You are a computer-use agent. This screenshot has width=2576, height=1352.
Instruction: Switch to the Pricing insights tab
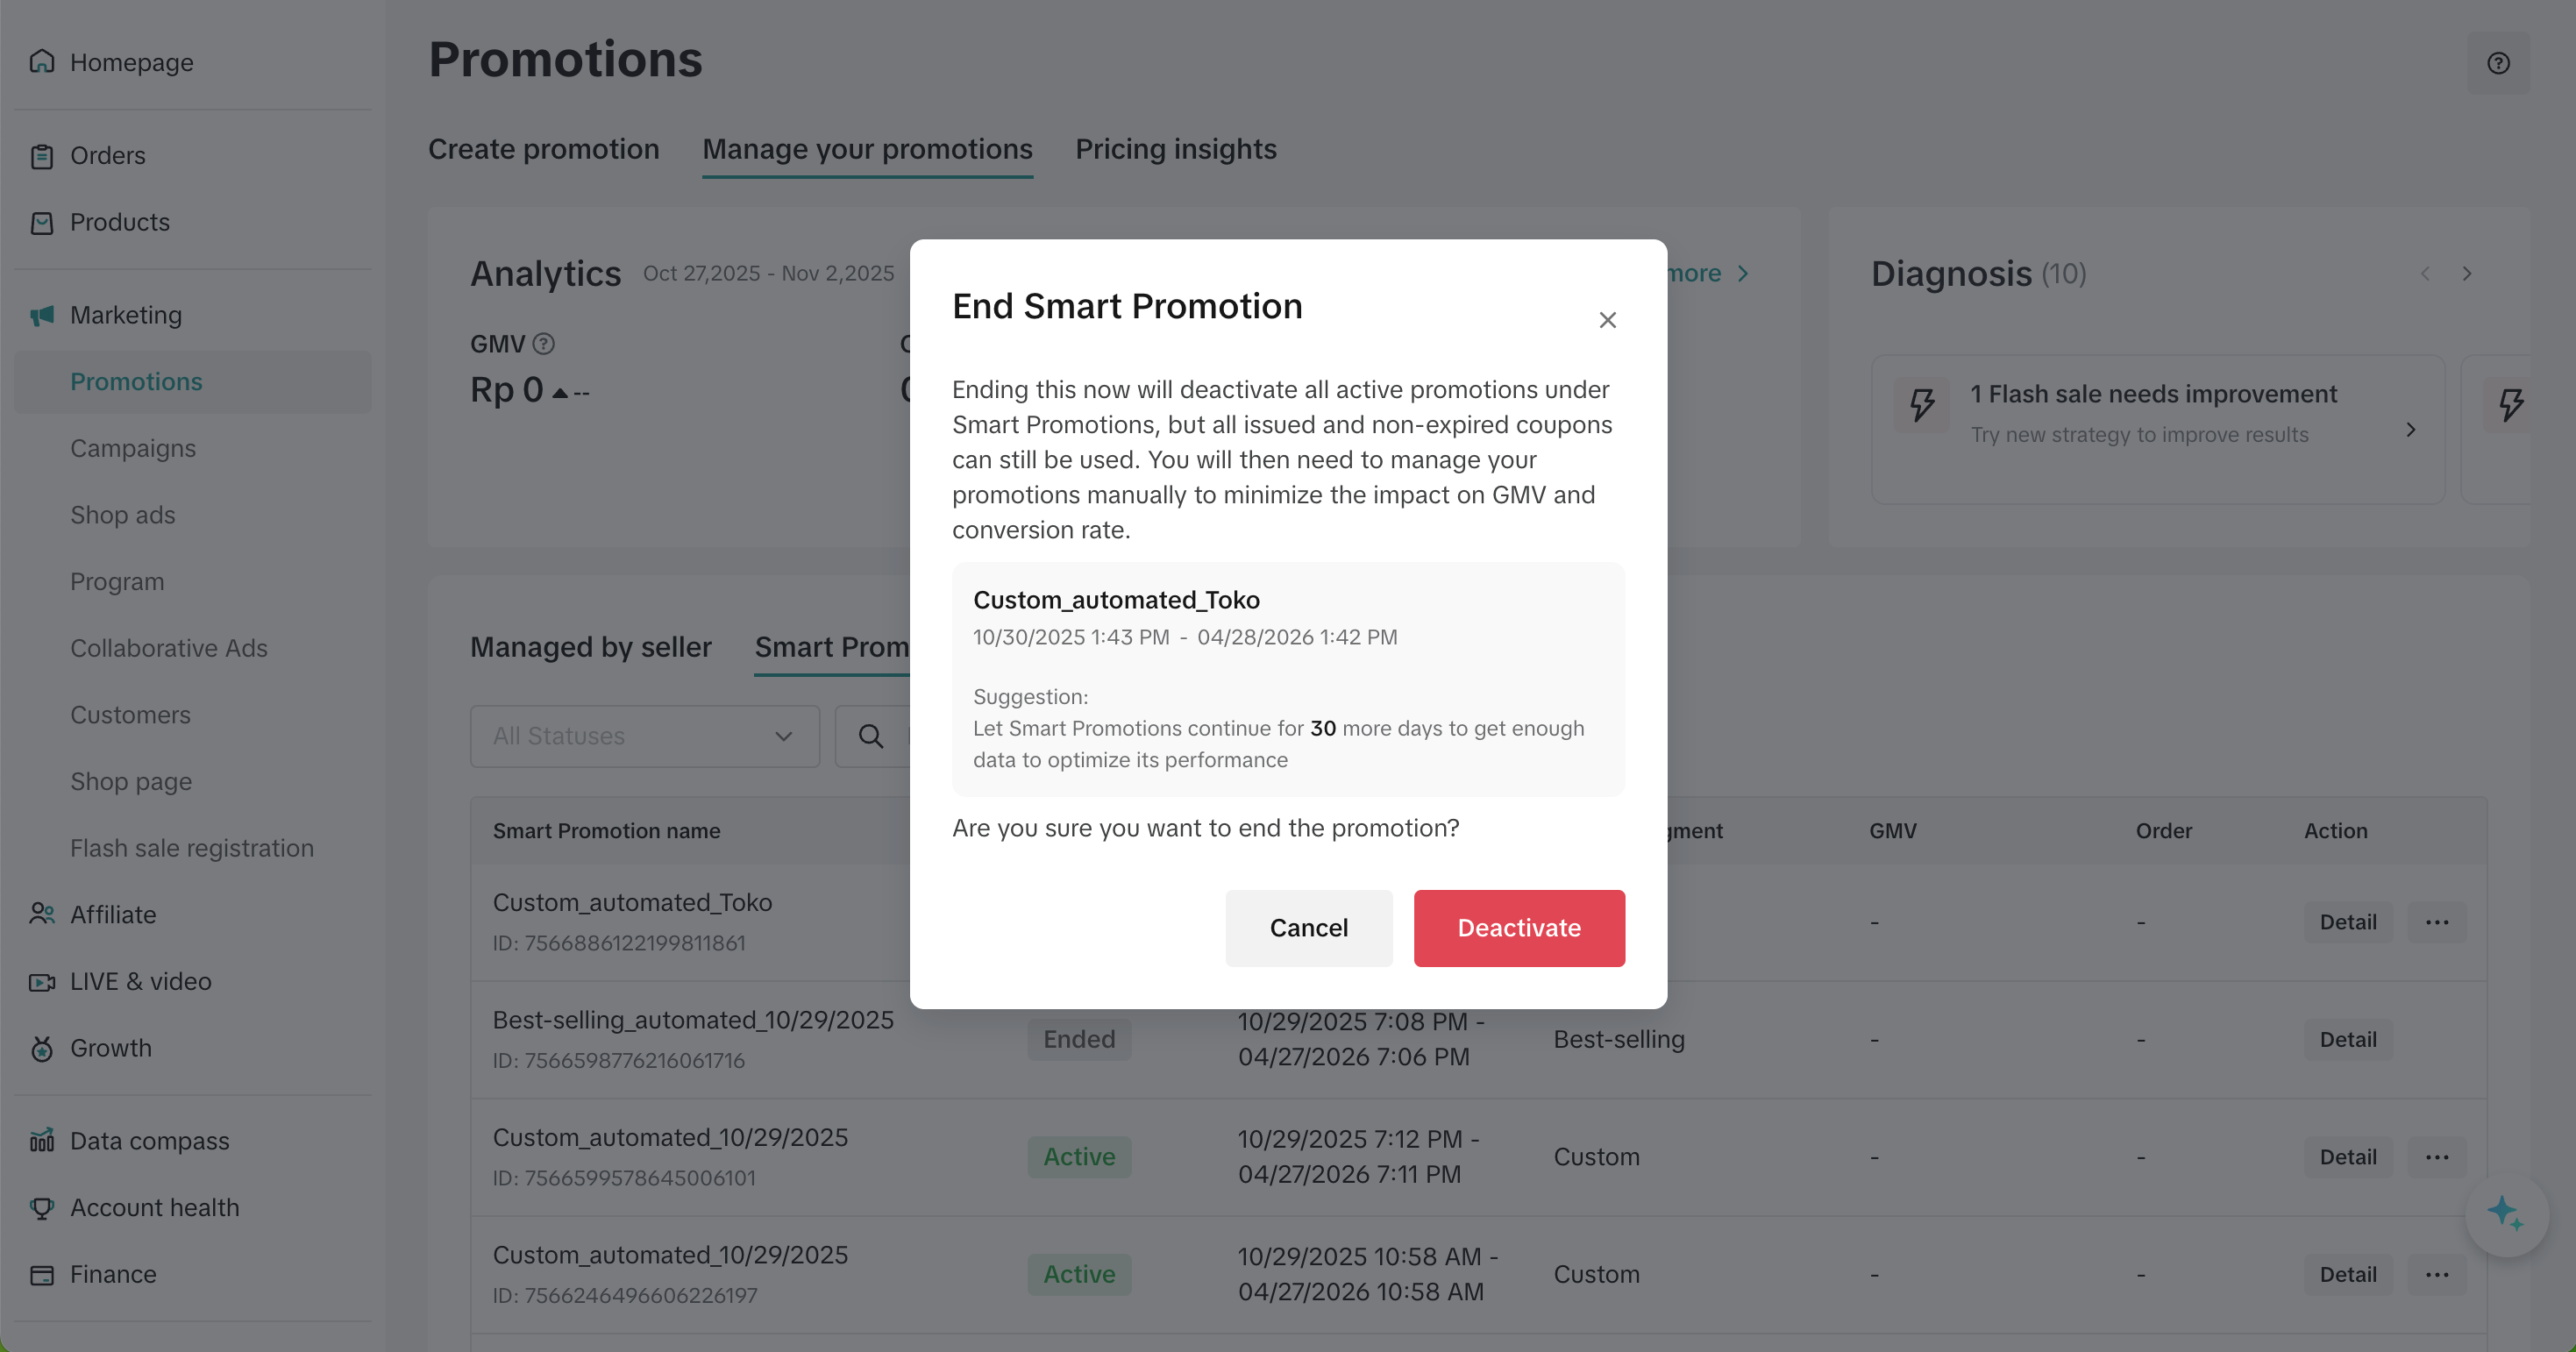coord(1175,149)
